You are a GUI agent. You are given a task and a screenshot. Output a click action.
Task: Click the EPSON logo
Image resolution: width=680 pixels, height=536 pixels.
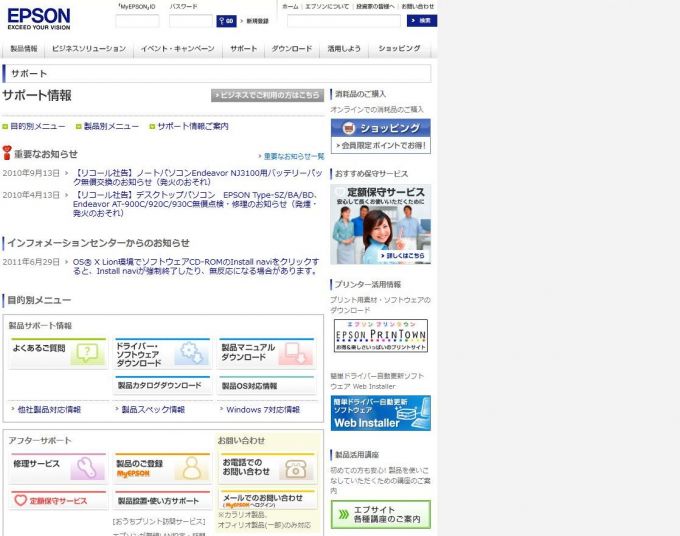pos(39,19)
